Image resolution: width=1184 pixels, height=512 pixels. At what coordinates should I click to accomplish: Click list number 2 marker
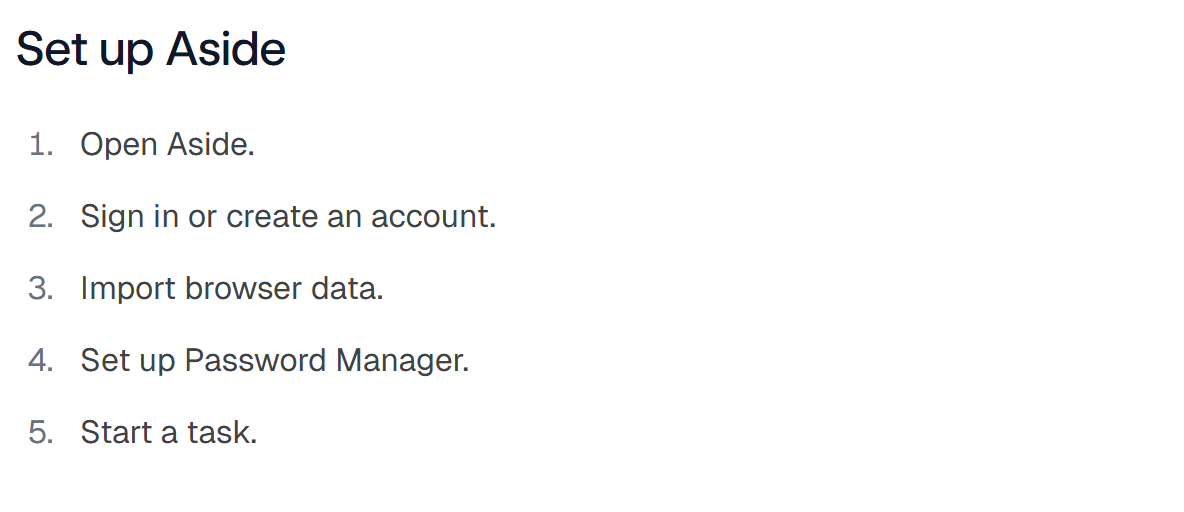coord(42,217)
